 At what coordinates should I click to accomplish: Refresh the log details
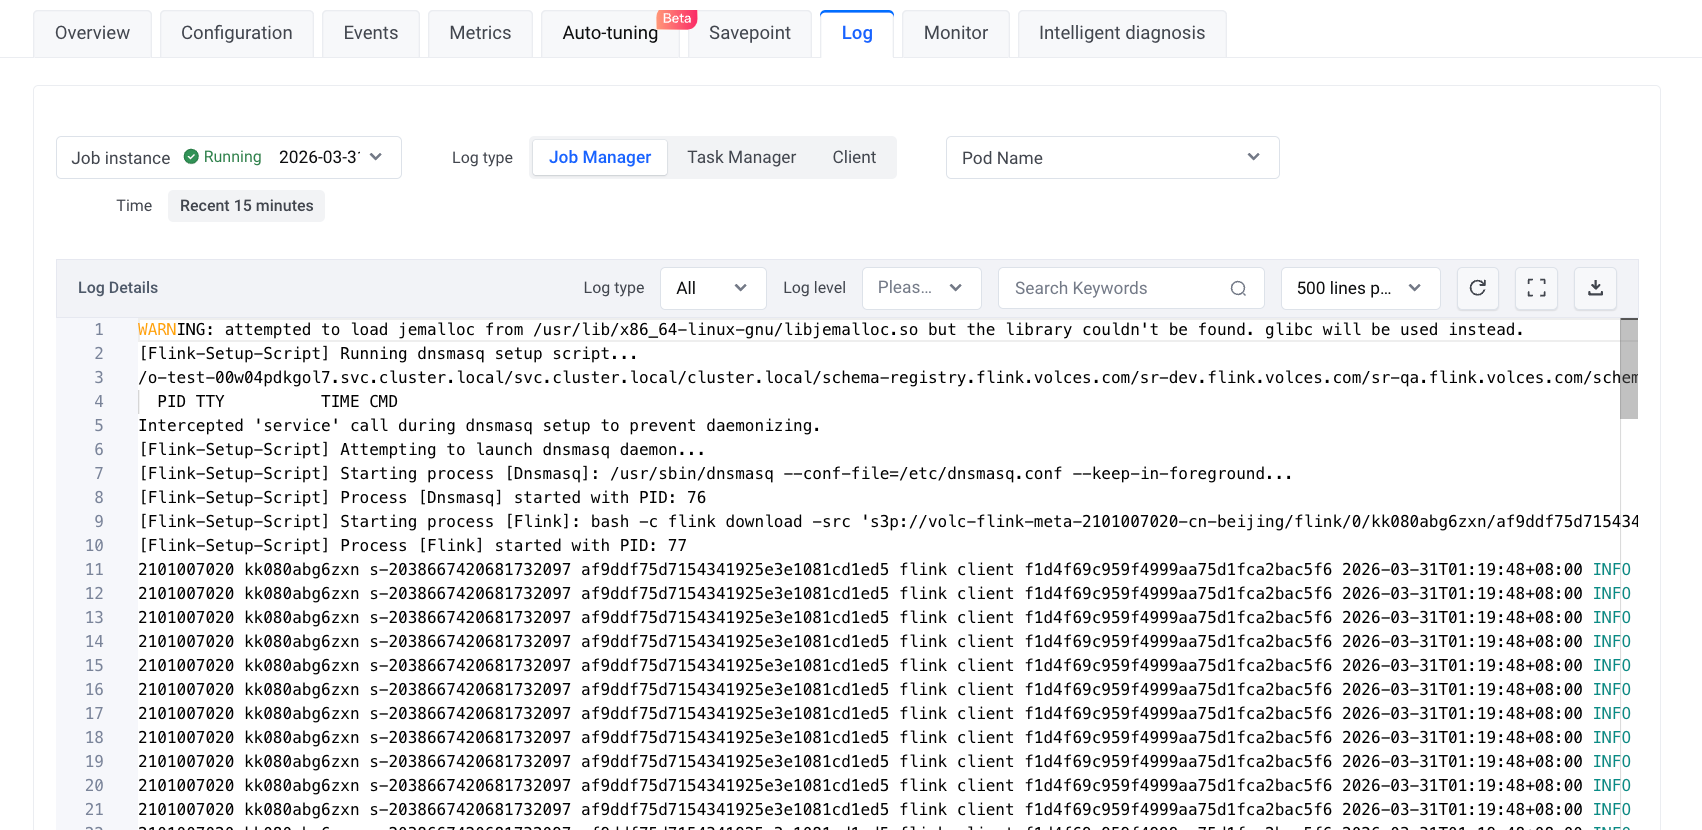pos(1477,288)
